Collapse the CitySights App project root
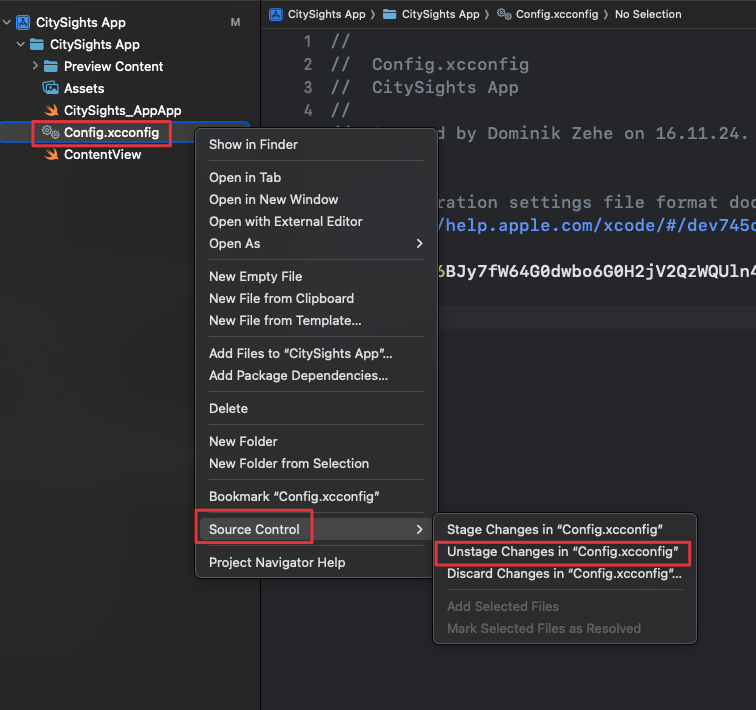 click(7, 22)
